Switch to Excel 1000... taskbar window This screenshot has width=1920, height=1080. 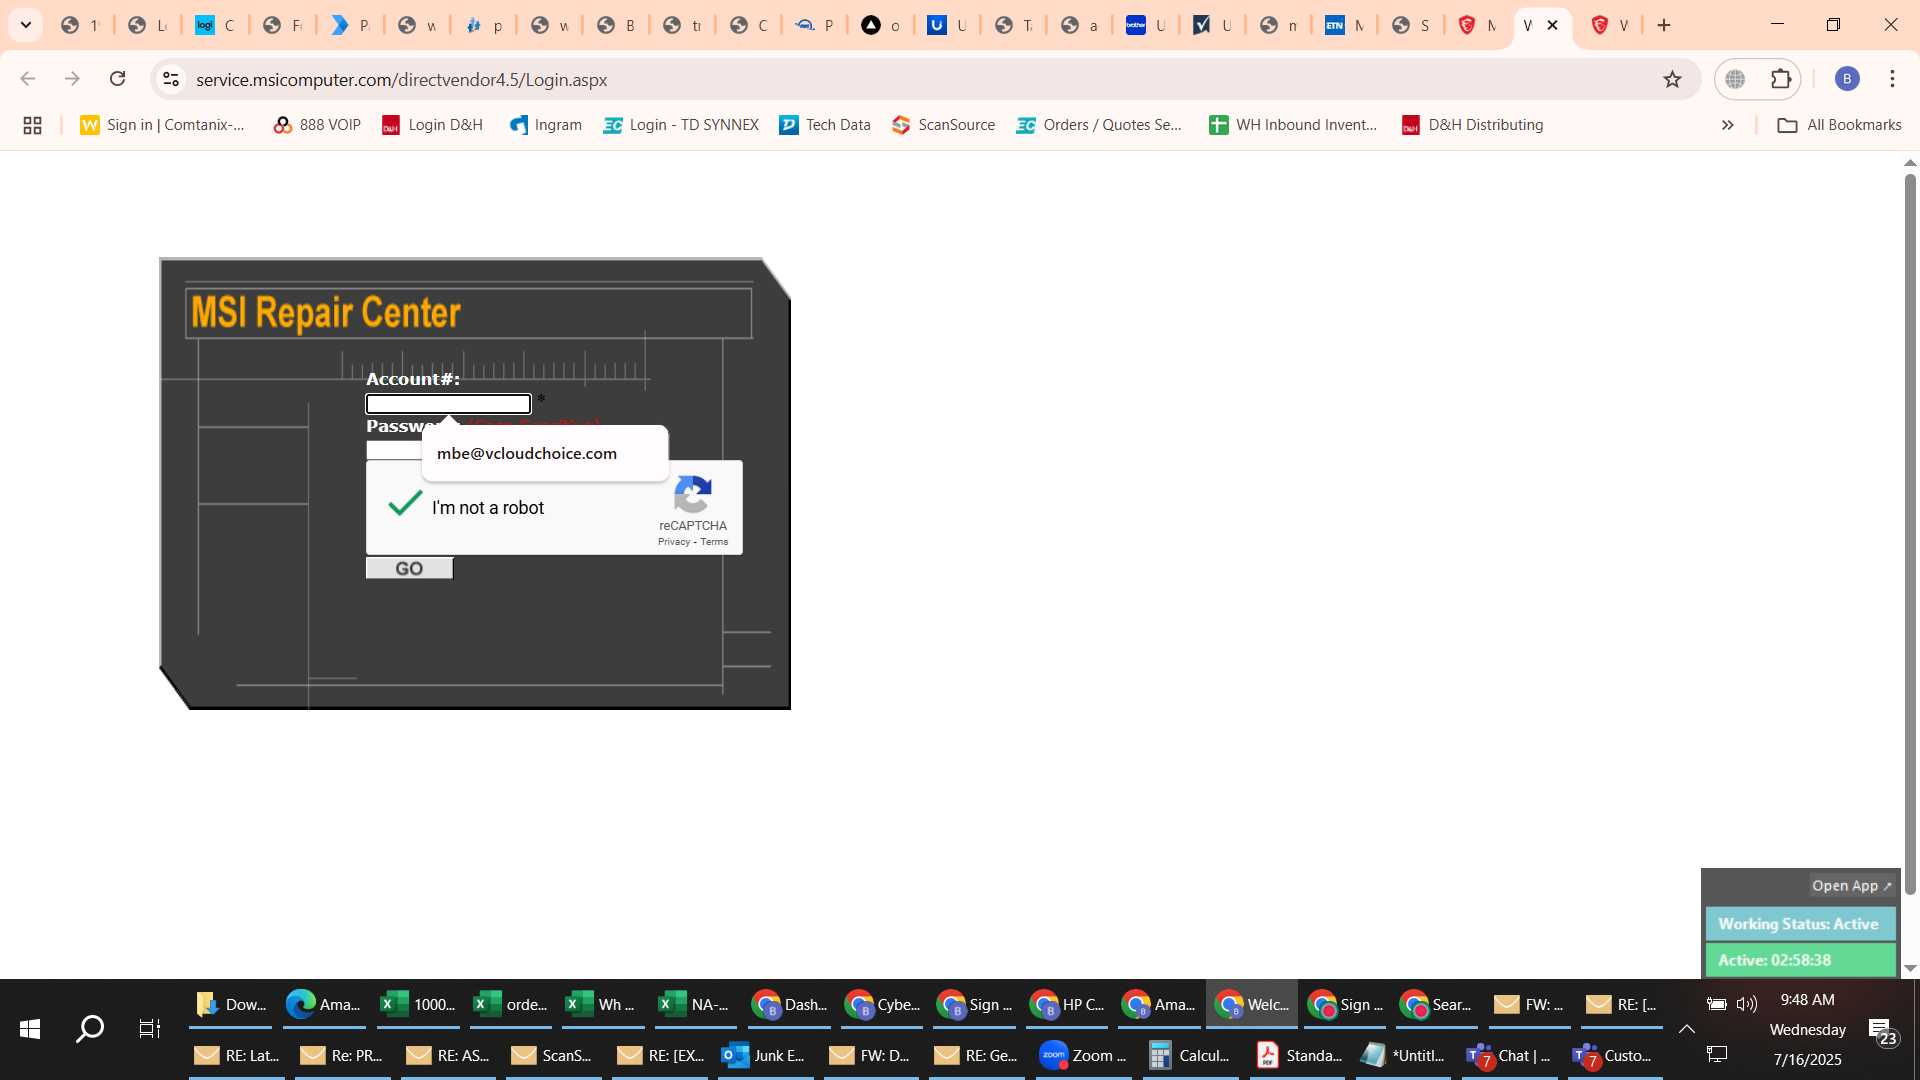tap(417, 1004)
